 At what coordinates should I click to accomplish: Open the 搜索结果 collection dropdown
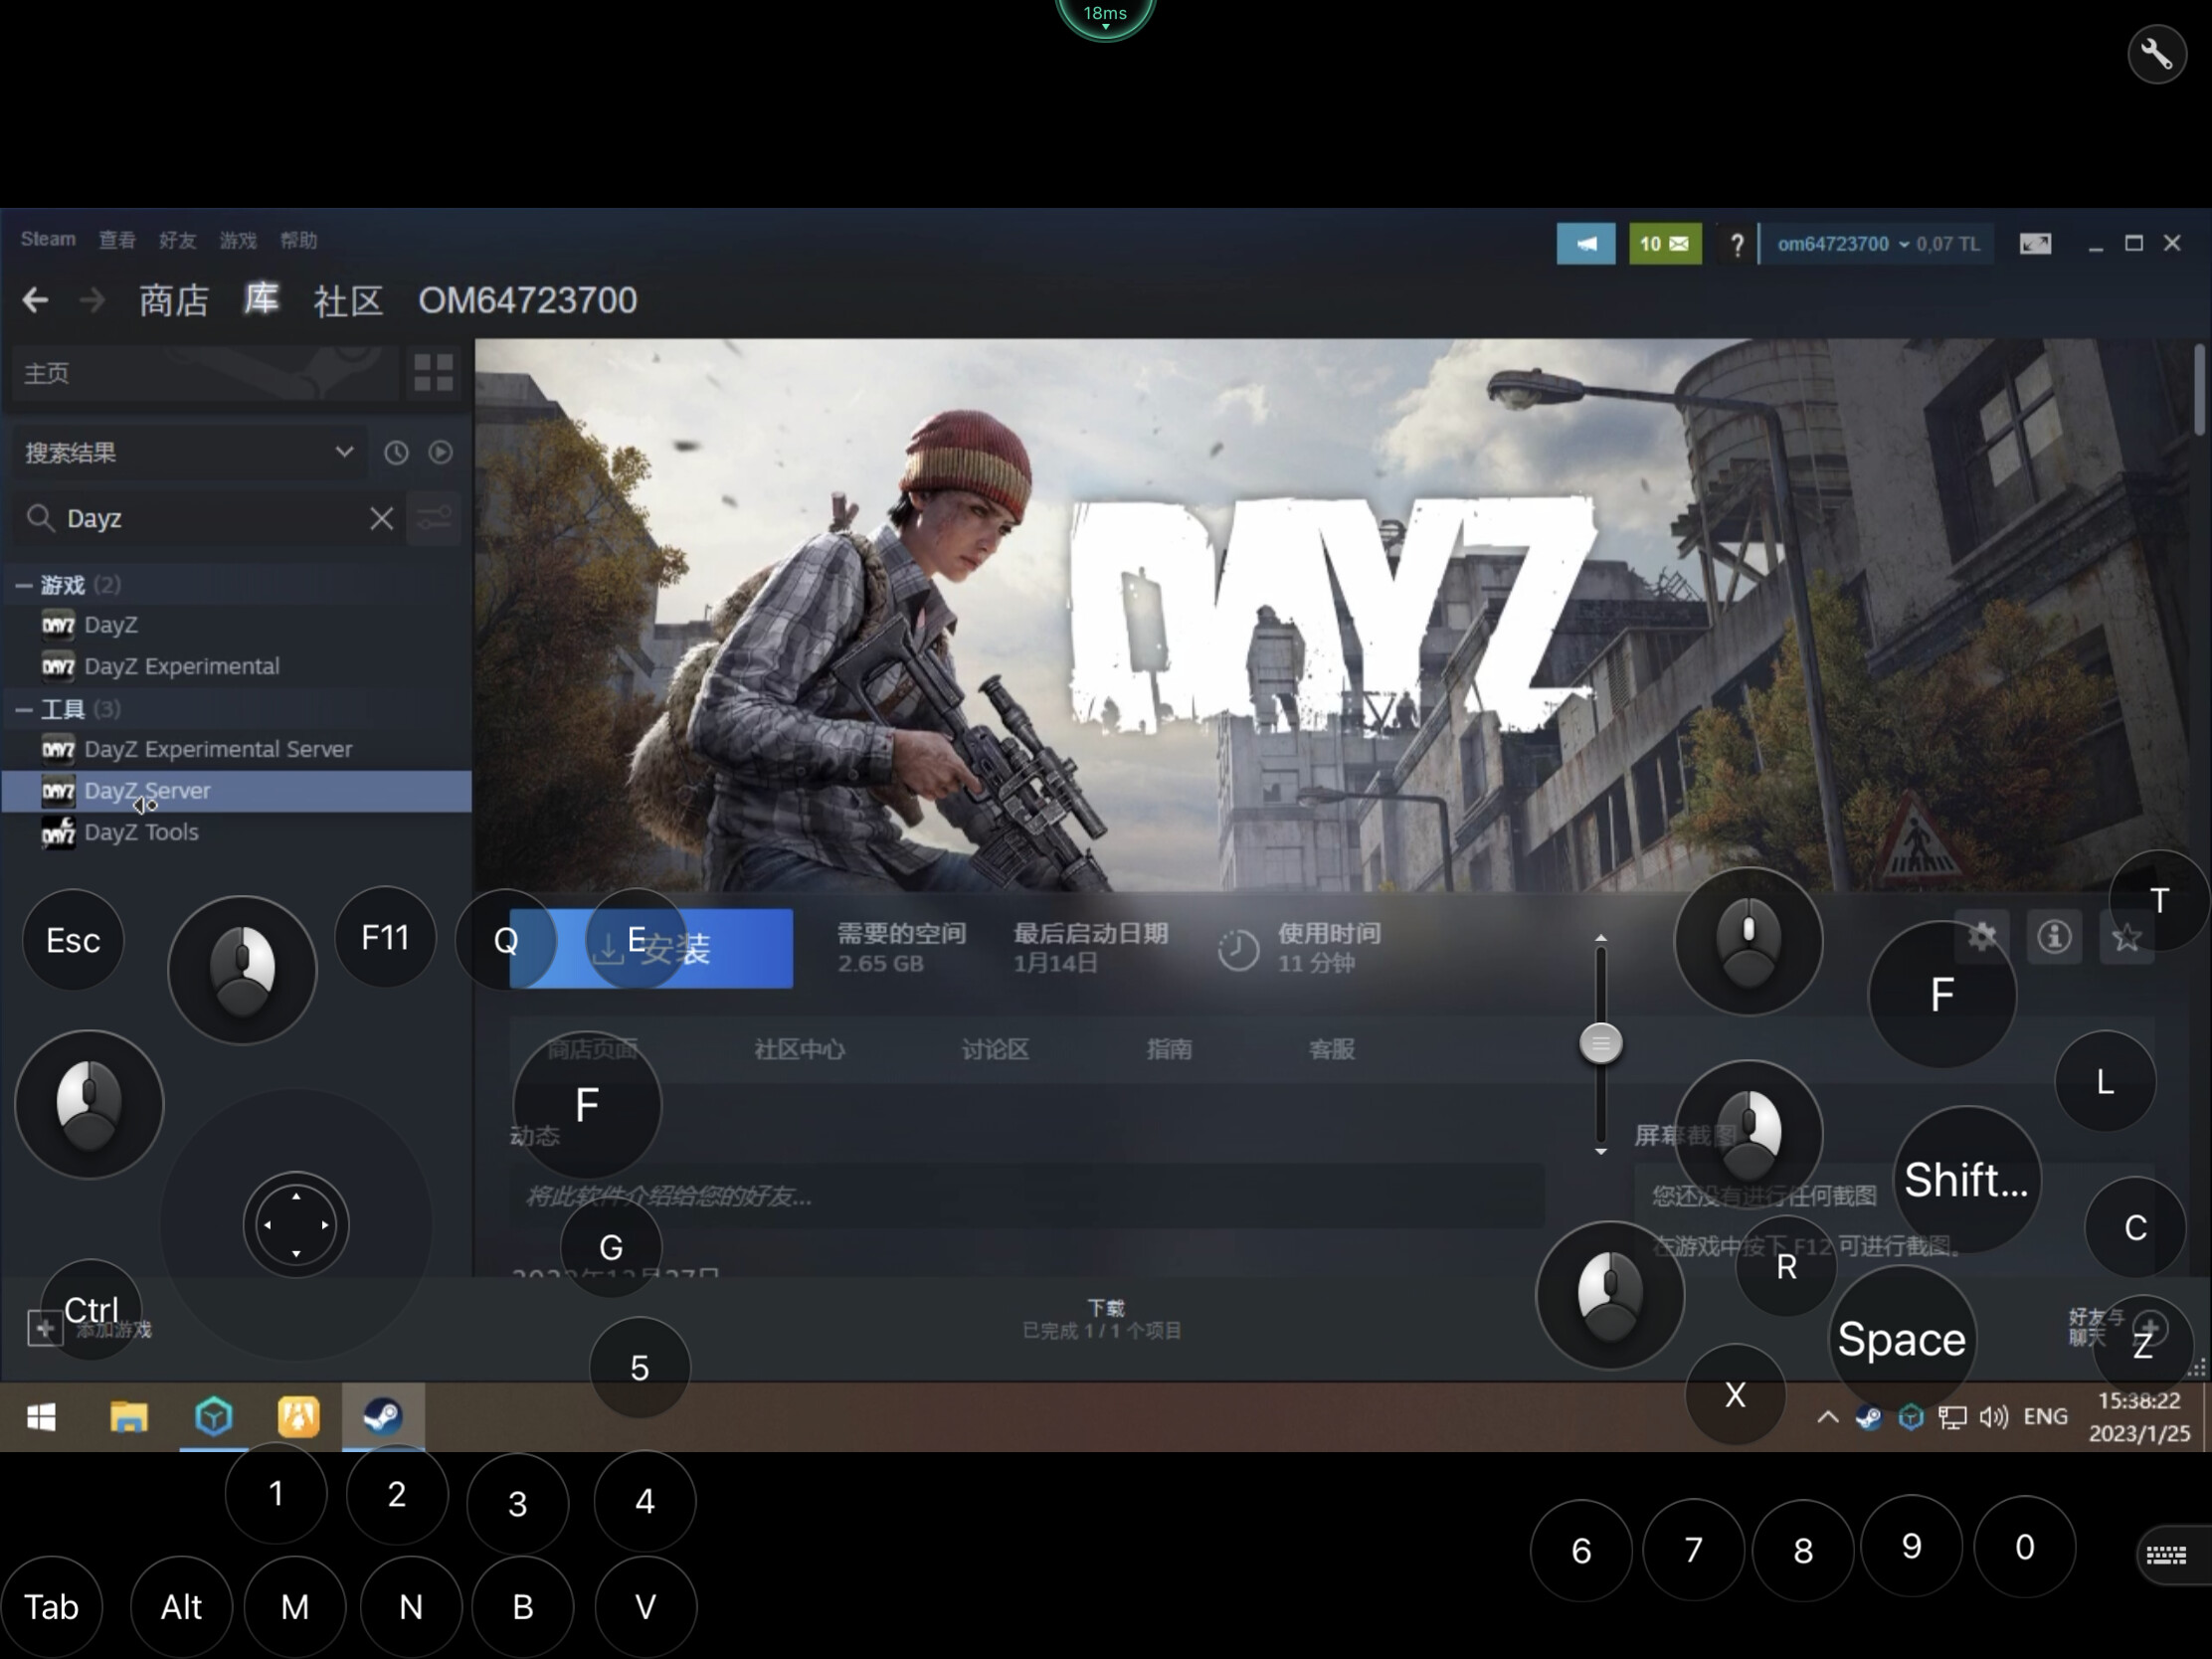[190, 453]
